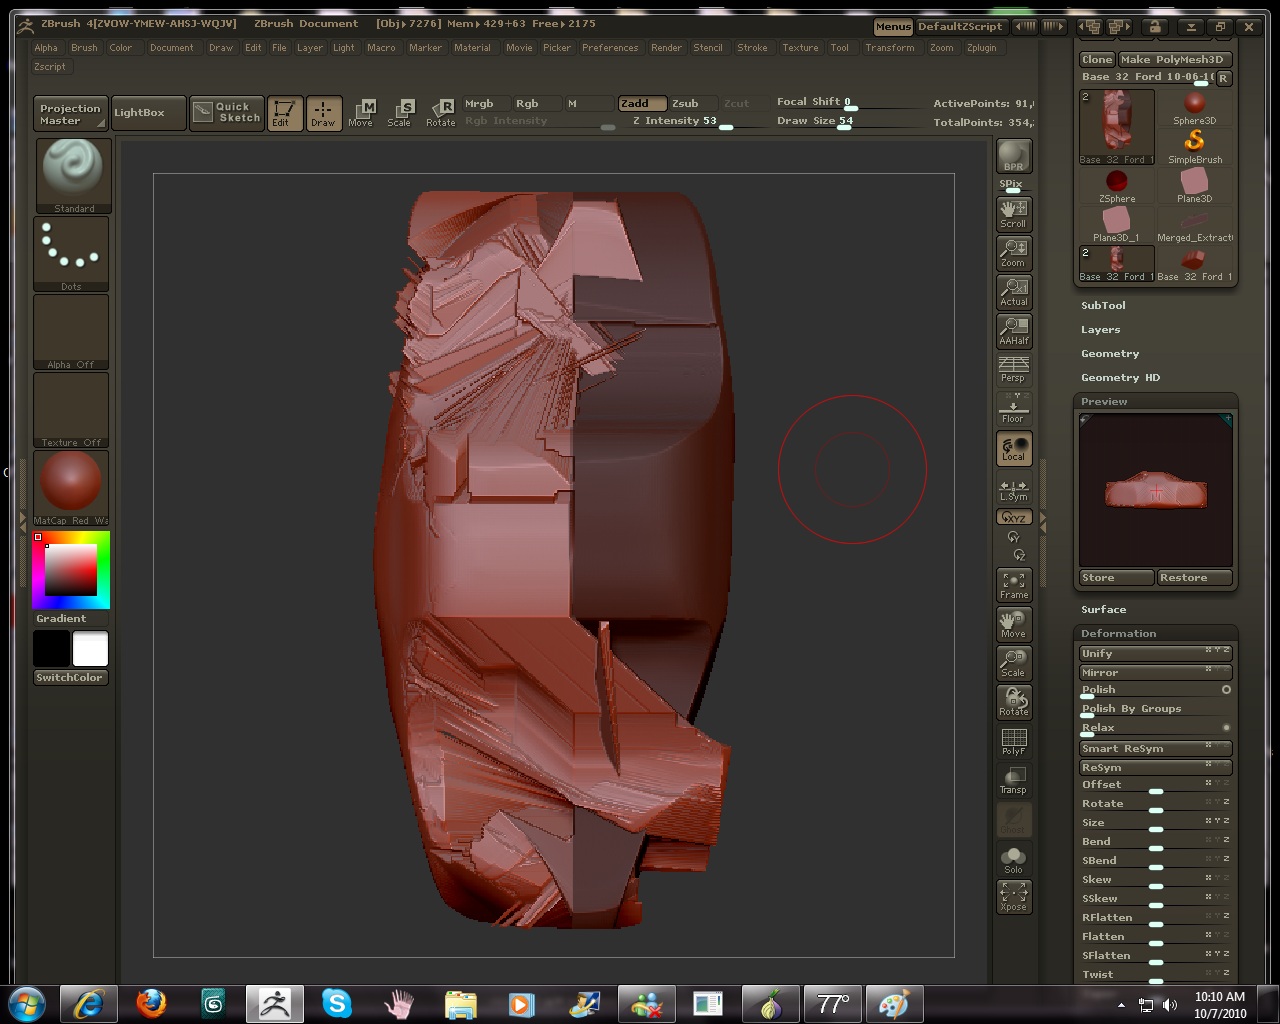Launch Quick Sketch
Image resolution: width=1280 pixels, height=1024 pixels.
coord(227,112)
